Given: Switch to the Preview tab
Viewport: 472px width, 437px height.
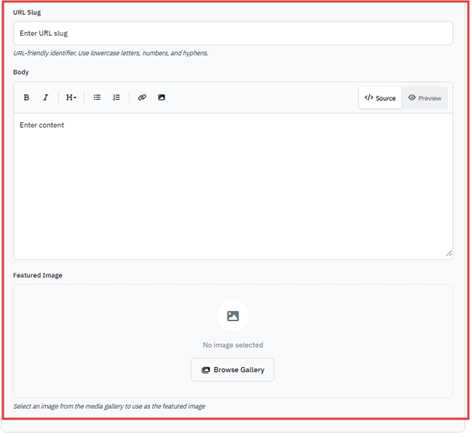Looking at the screenshot, I should click(425, 98).
